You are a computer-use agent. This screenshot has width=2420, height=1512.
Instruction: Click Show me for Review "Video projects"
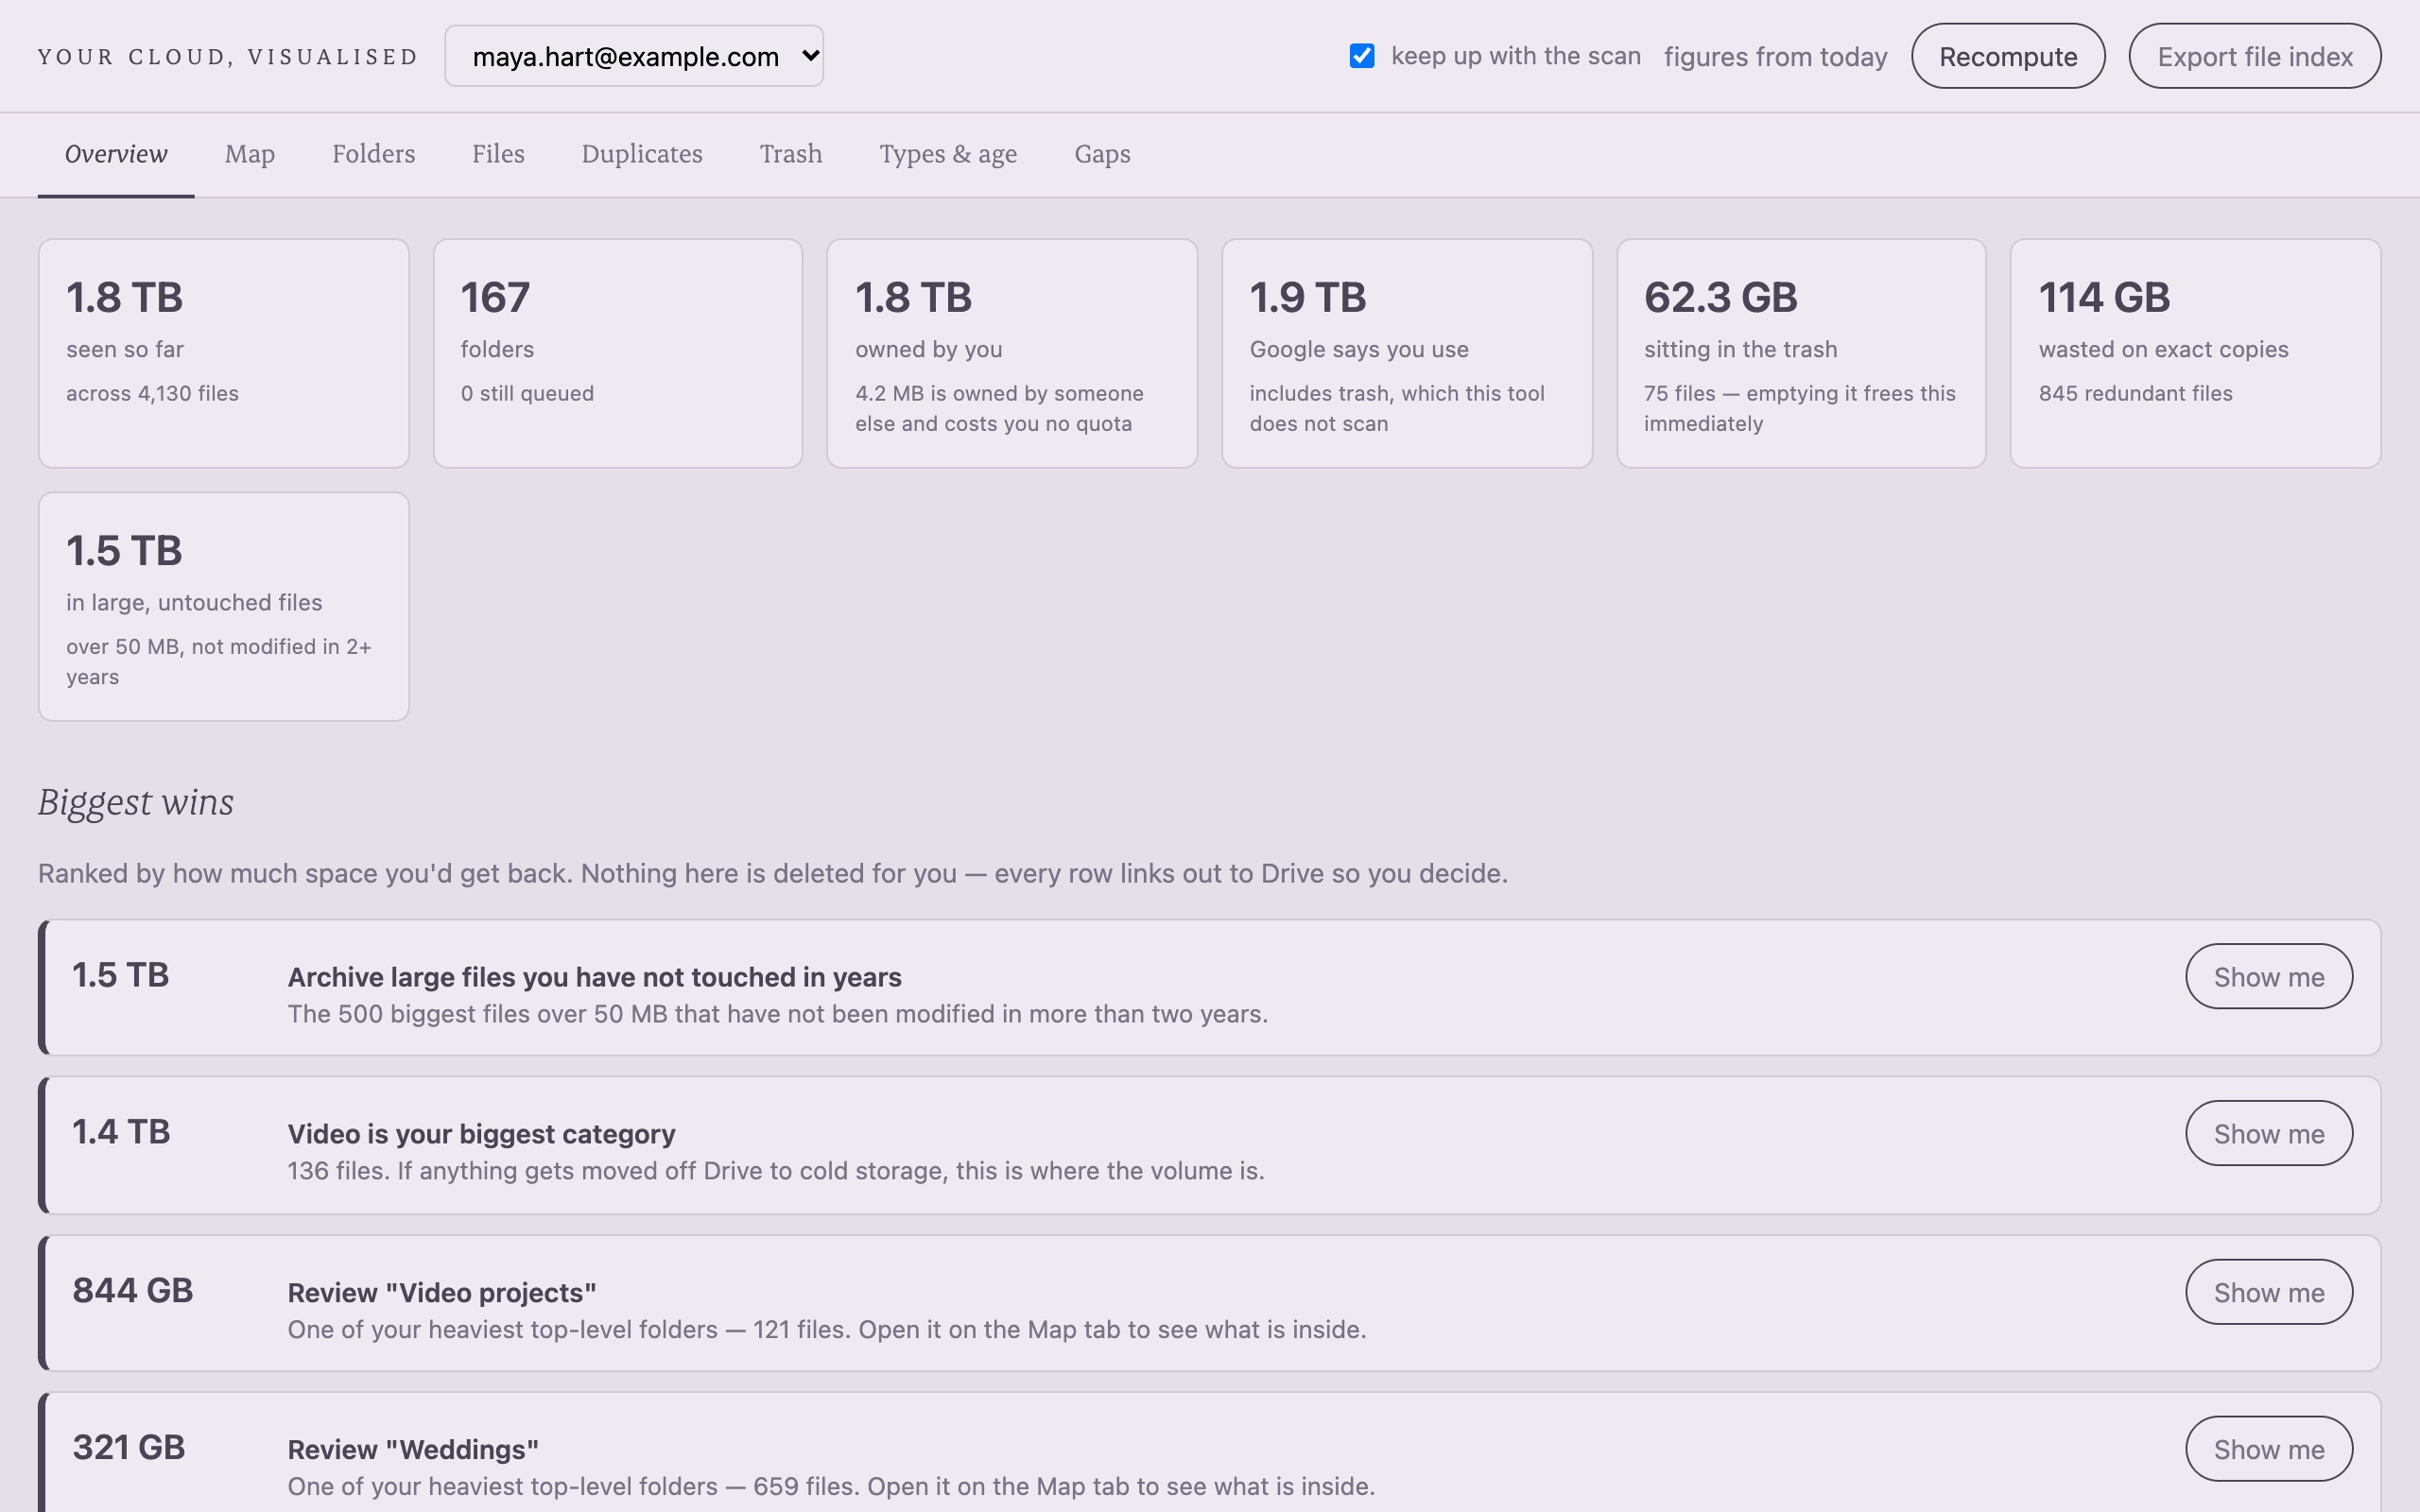[2268, 1292]
